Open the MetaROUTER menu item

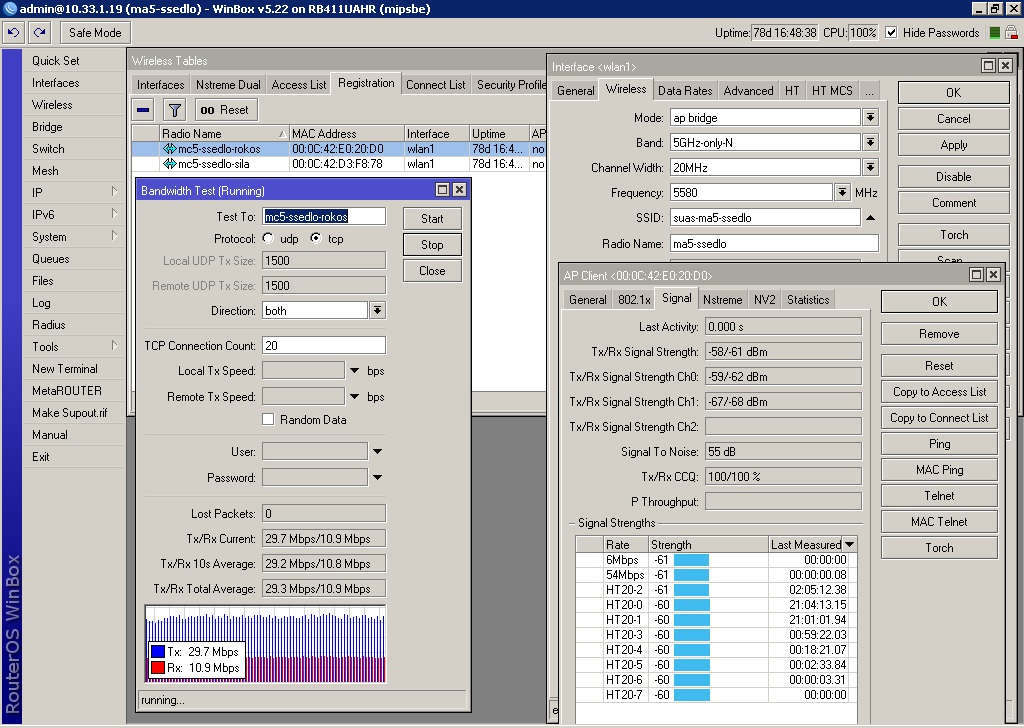pyautogui.click(x=67, y=390)
